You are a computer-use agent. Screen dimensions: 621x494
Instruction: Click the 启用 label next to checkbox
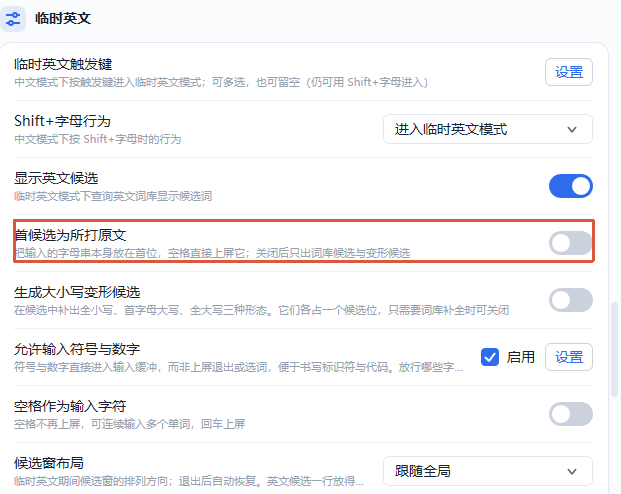(x=520, y=357)
